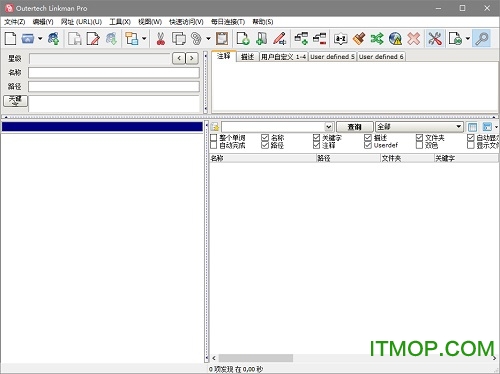The image size is (500, 374).
Task: Click the globe with warning sign icon
Action: tap(395, 39)
